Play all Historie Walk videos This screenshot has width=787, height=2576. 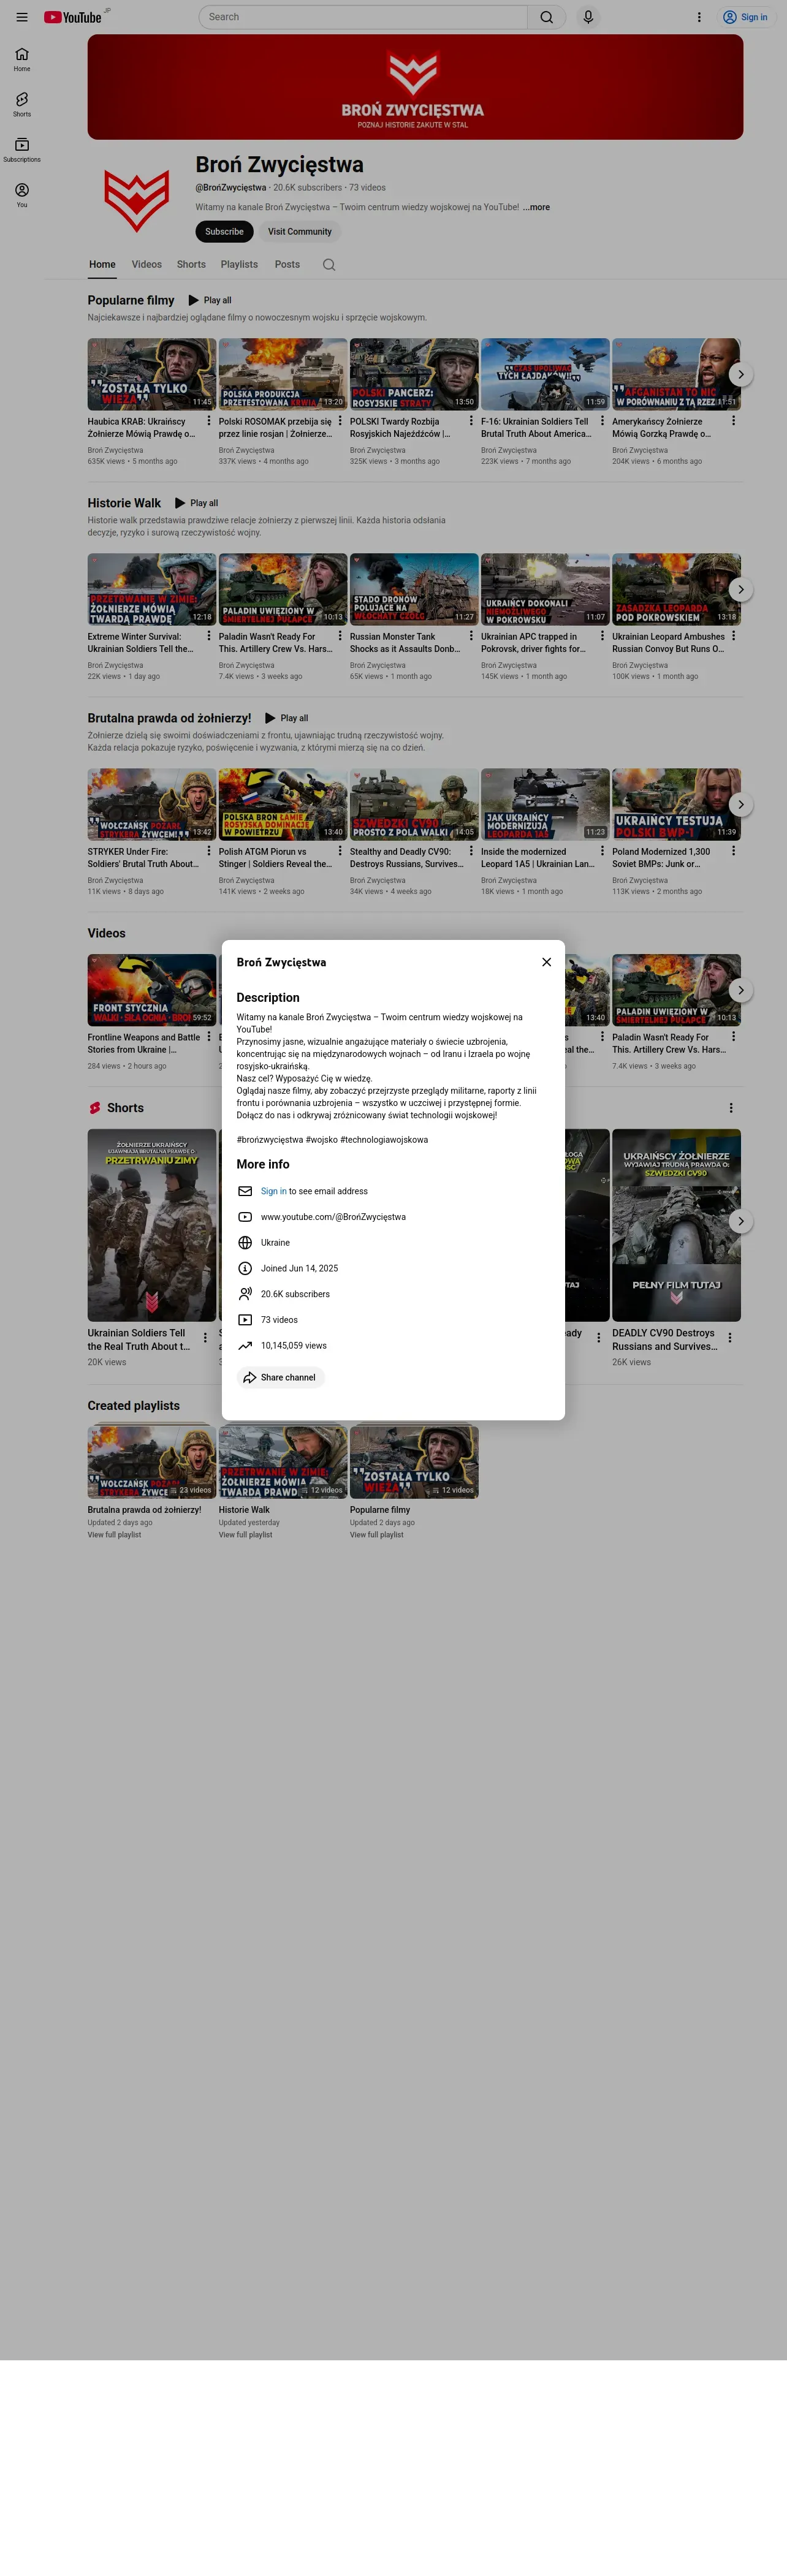pos(196,503)
